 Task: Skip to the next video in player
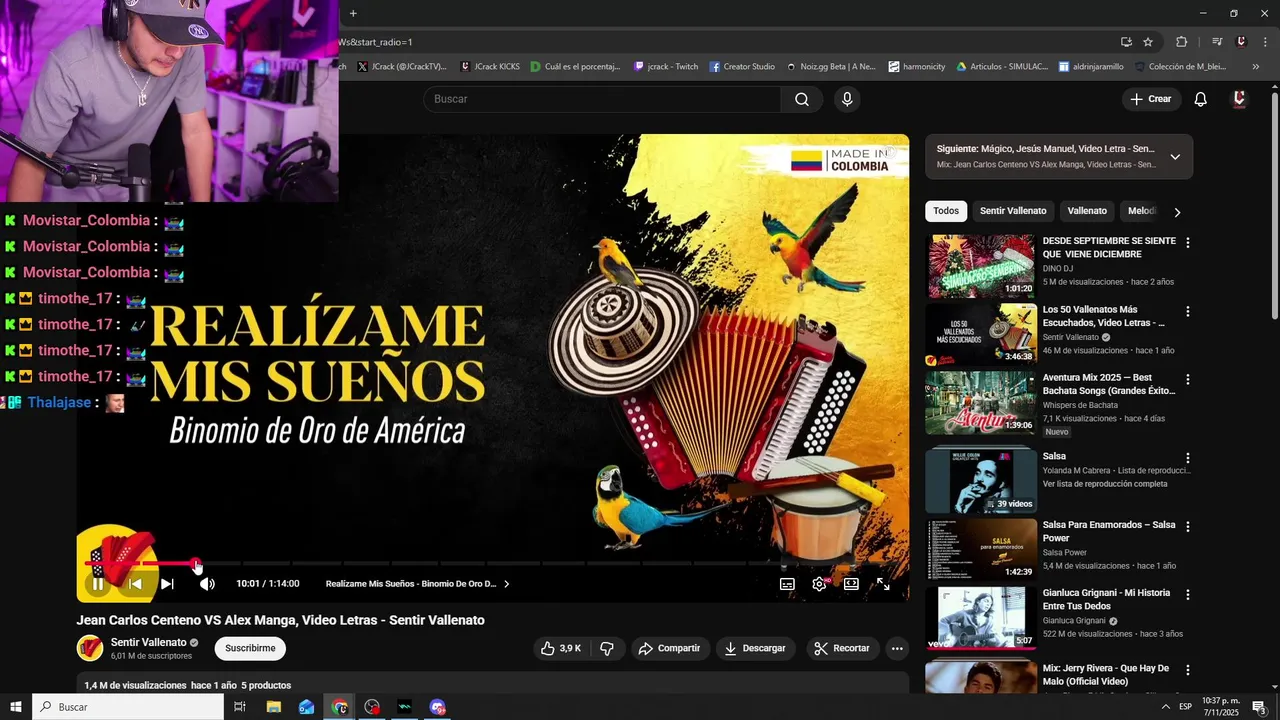167,584
